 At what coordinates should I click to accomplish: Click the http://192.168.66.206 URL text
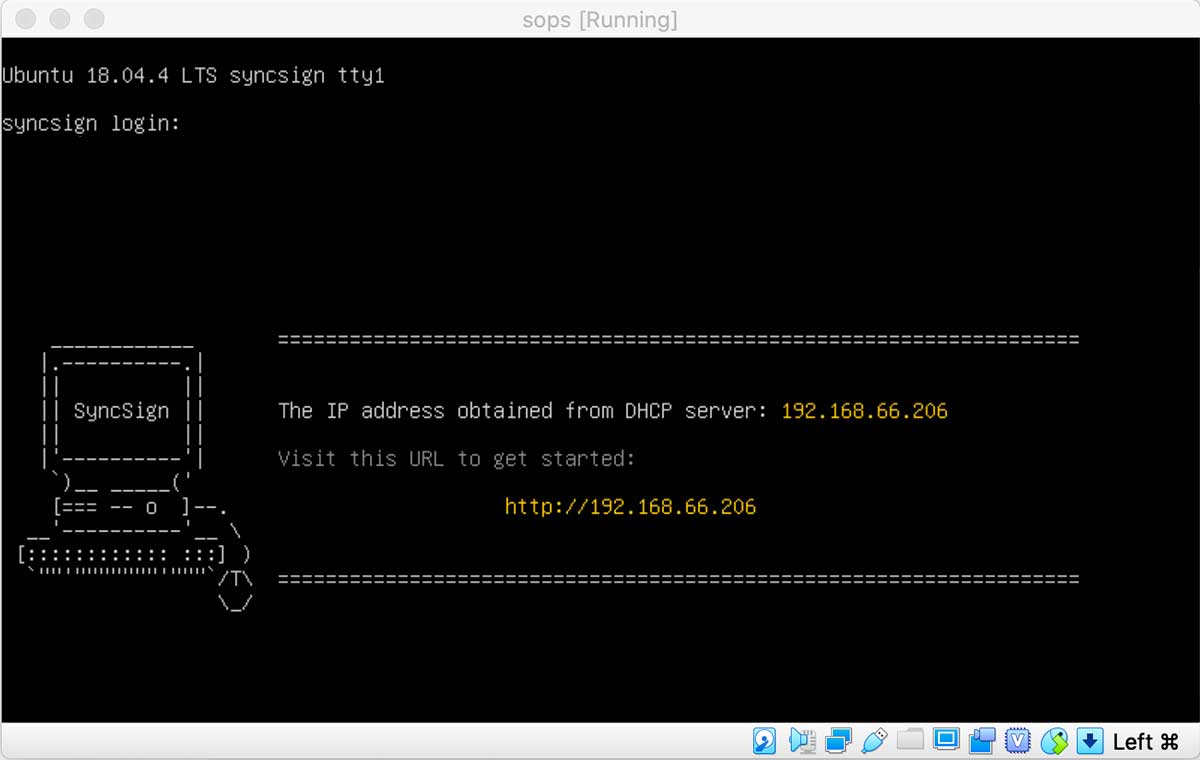[x=630, y=506]
